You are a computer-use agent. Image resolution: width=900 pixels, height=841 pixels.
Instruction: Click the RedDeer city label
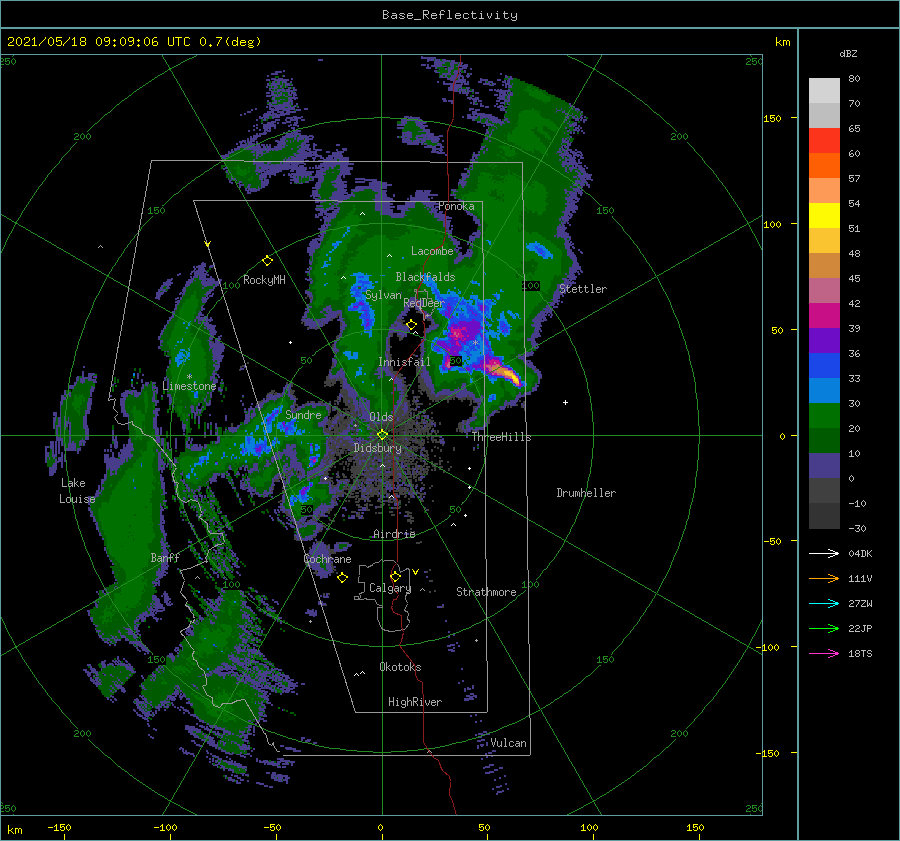click(424, 303)
